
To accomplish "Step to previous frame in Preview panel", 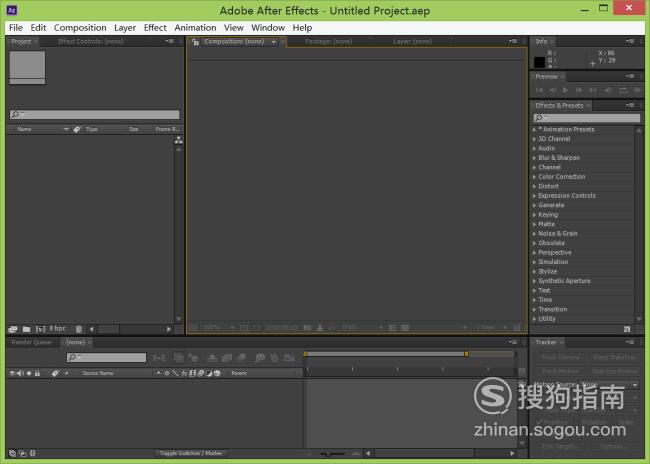I will pyautogui.click(x=552, y=90).
